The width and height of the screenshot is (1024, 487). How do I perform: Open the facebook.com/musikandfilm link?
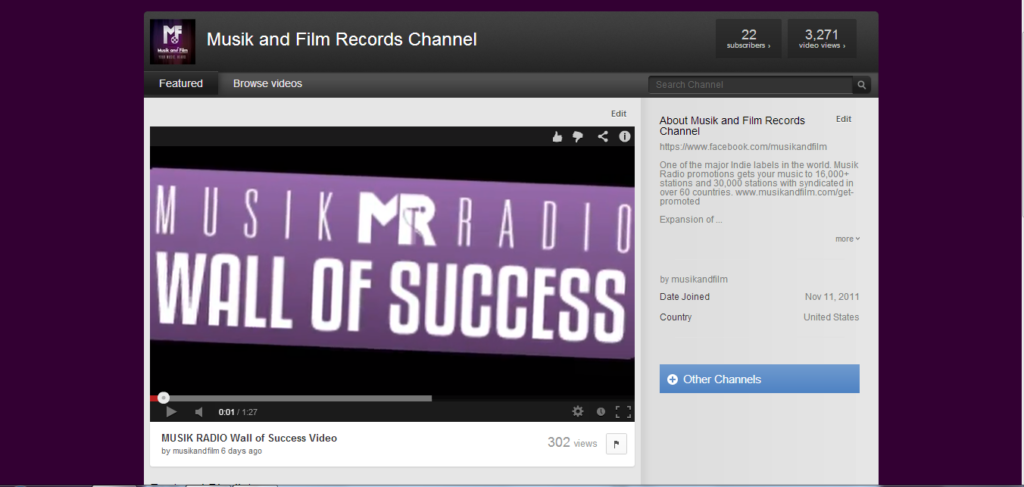pyautogui.click(x=743, y=147)
